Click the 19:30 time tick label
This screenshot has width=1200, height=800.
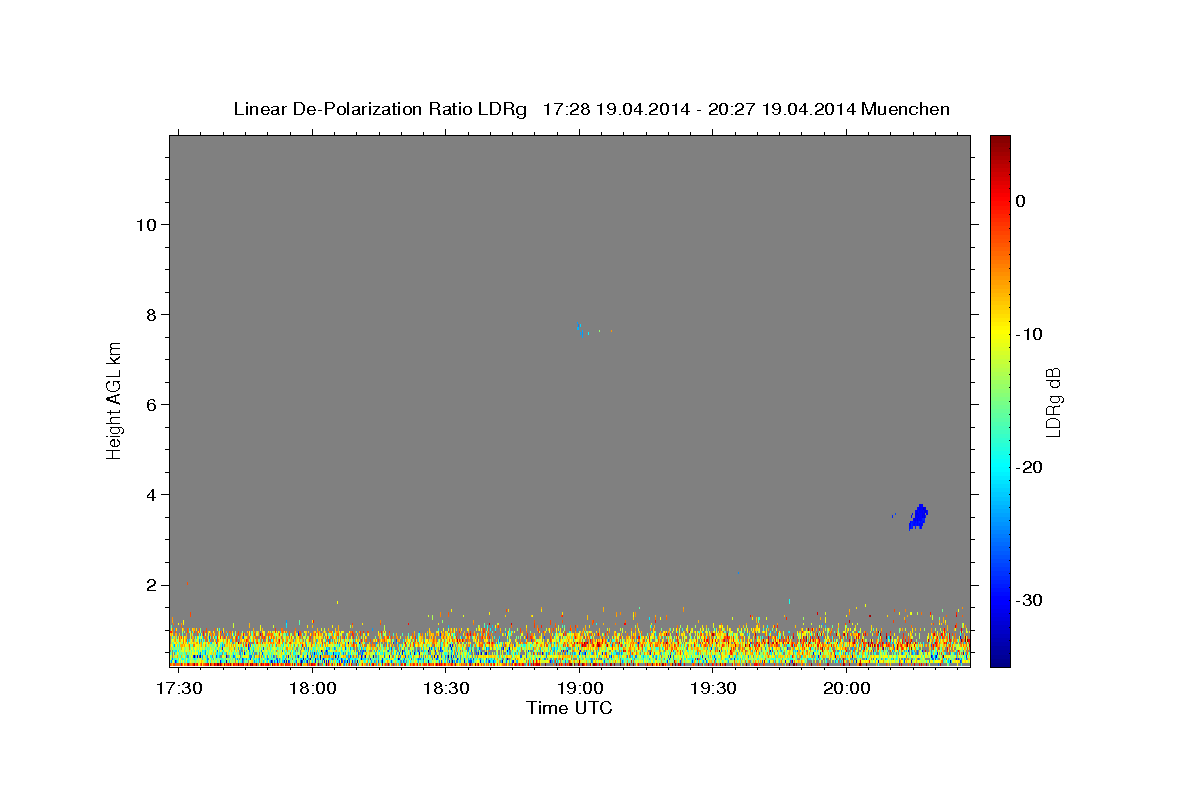(x=713, y=689)
